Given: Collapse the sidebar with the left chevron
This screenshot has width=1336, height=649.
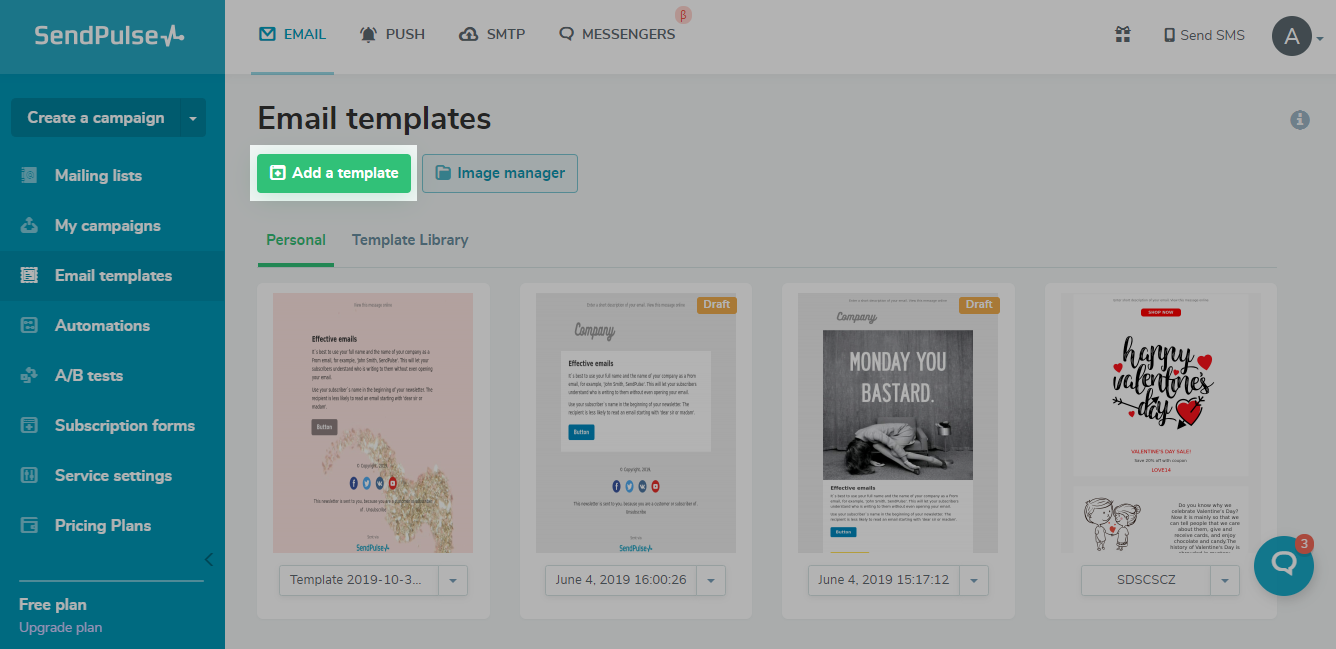Looking at the screenshot, I should point(208,559).
